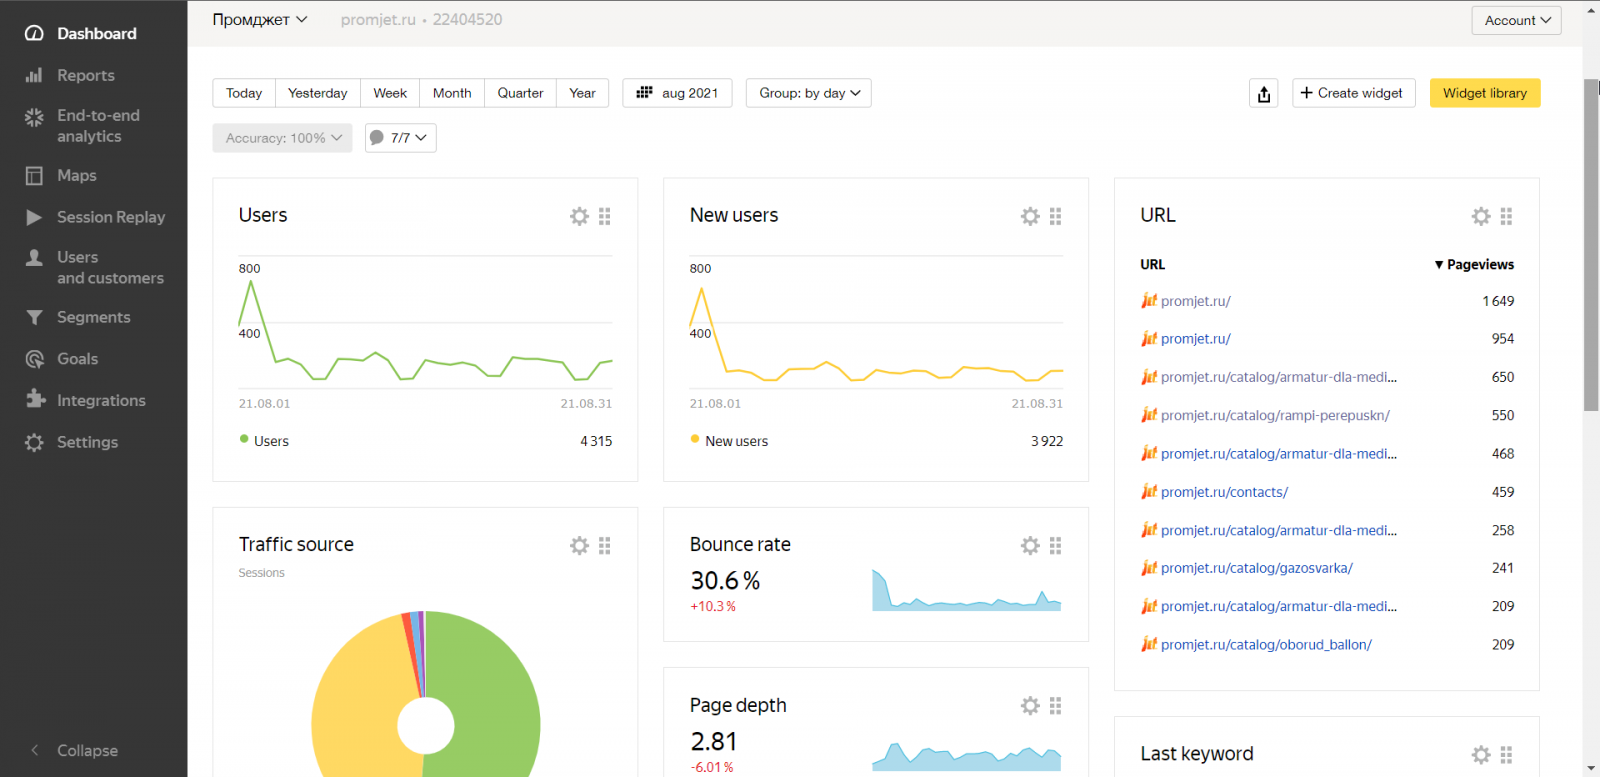Open Page depth widget settings gear

coord(1030,706)
